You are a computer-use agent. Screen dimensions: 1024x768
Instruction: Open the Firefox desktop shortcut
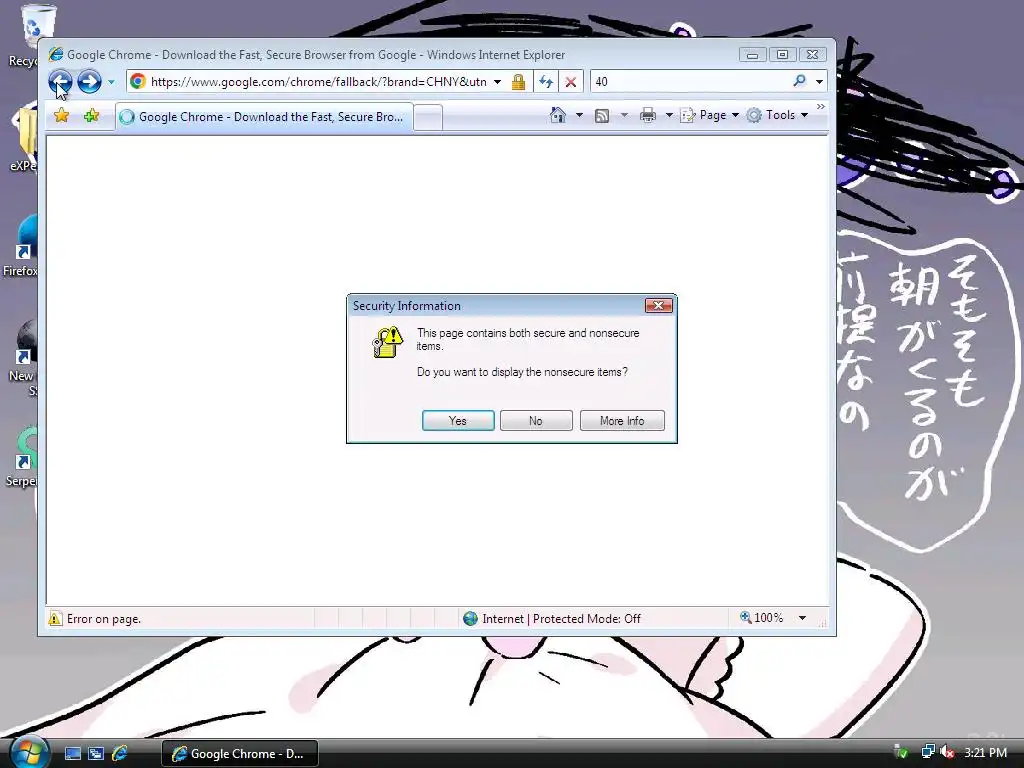pyautogui.click(x=21, y=246)
